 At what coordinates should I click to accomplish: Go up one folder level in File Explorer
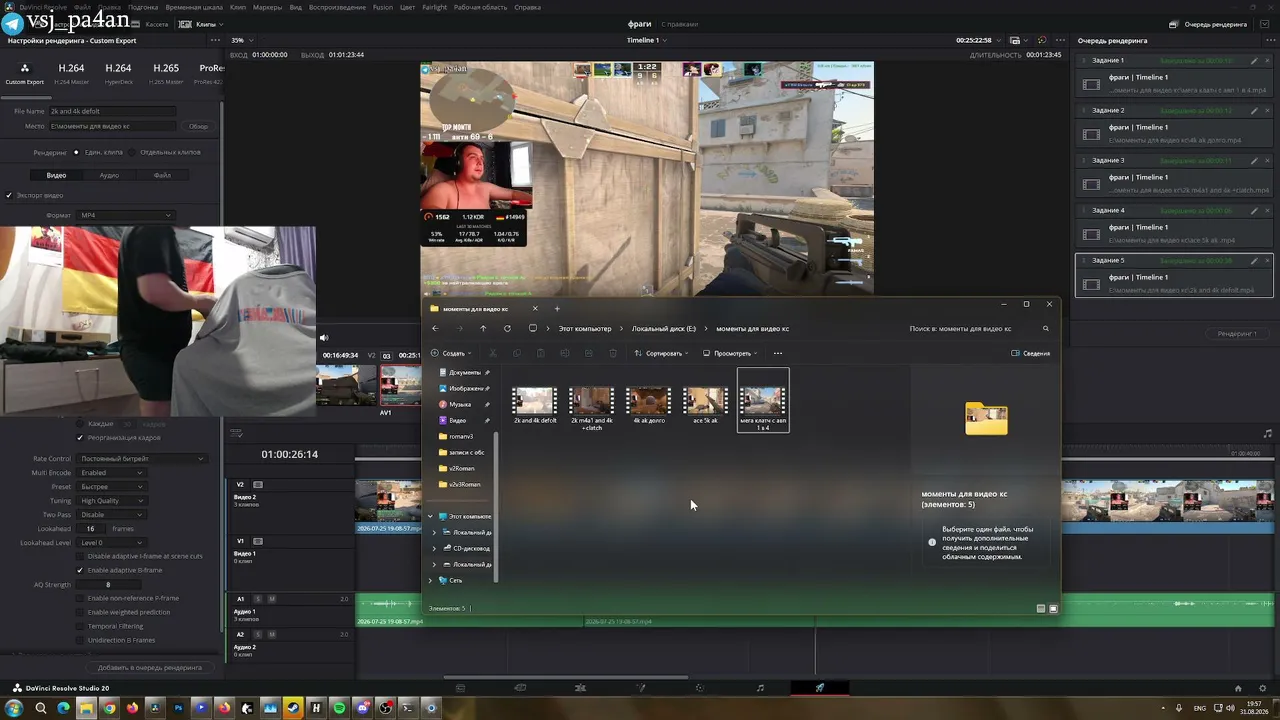coord(483,328)
